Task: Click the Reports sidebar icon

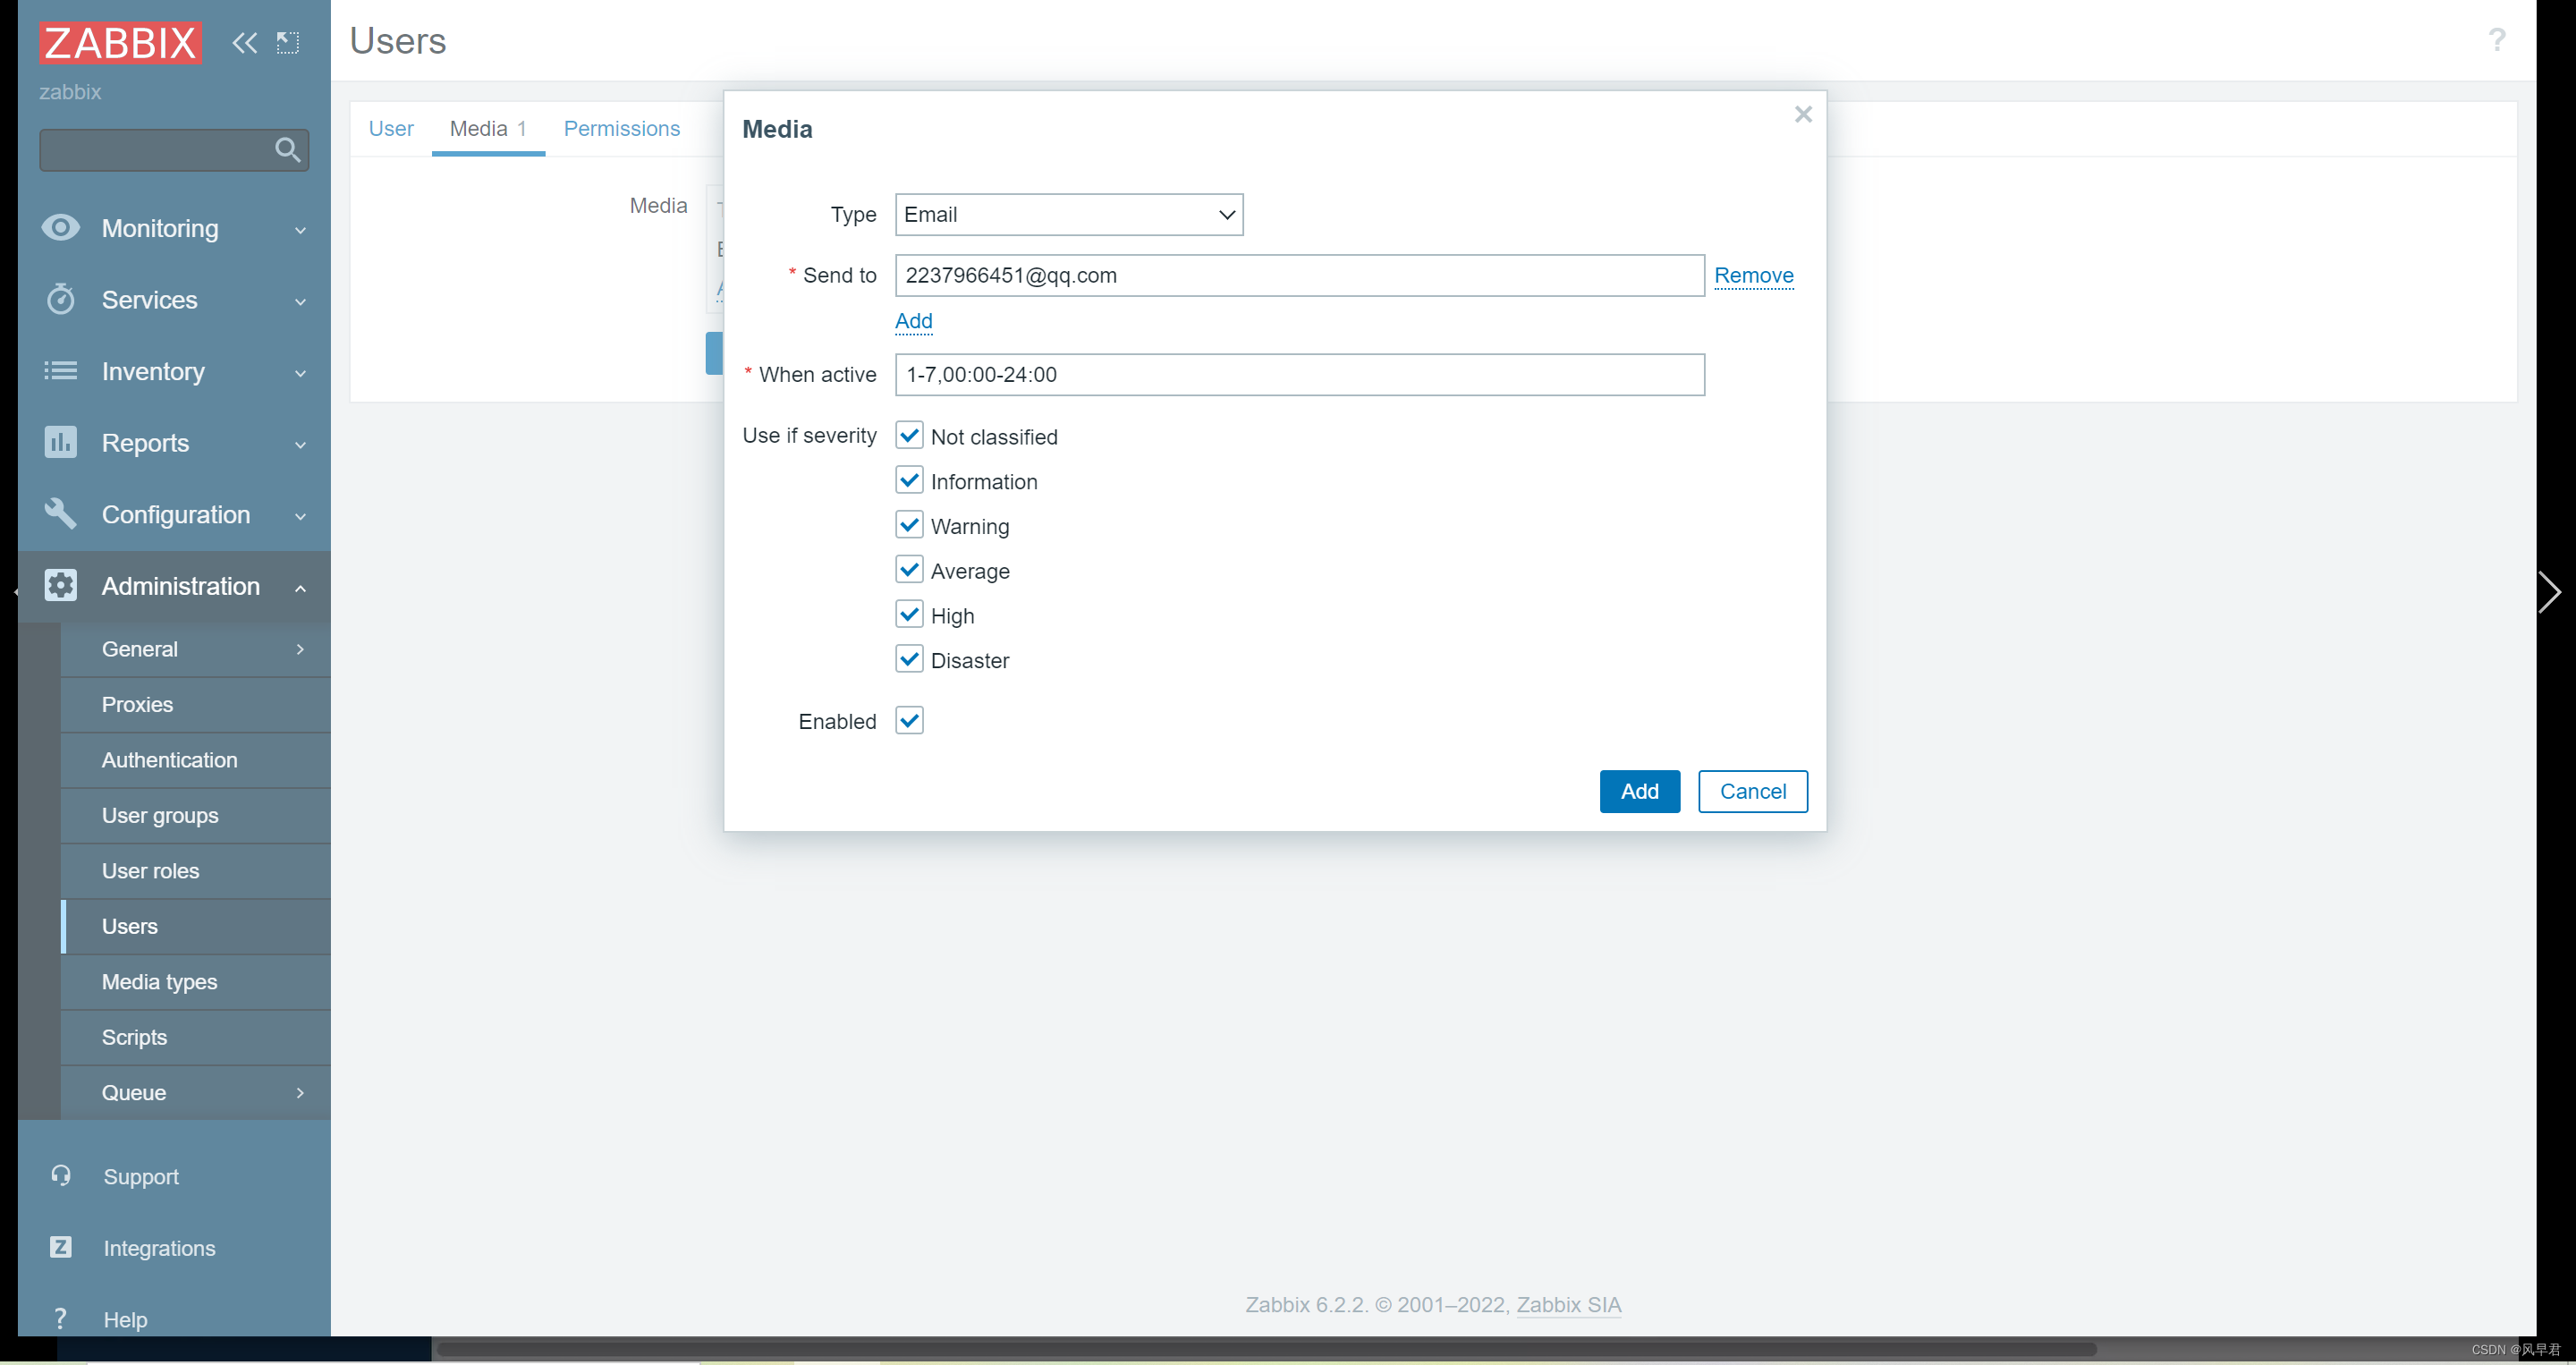Action: click(x=62, y=441)
